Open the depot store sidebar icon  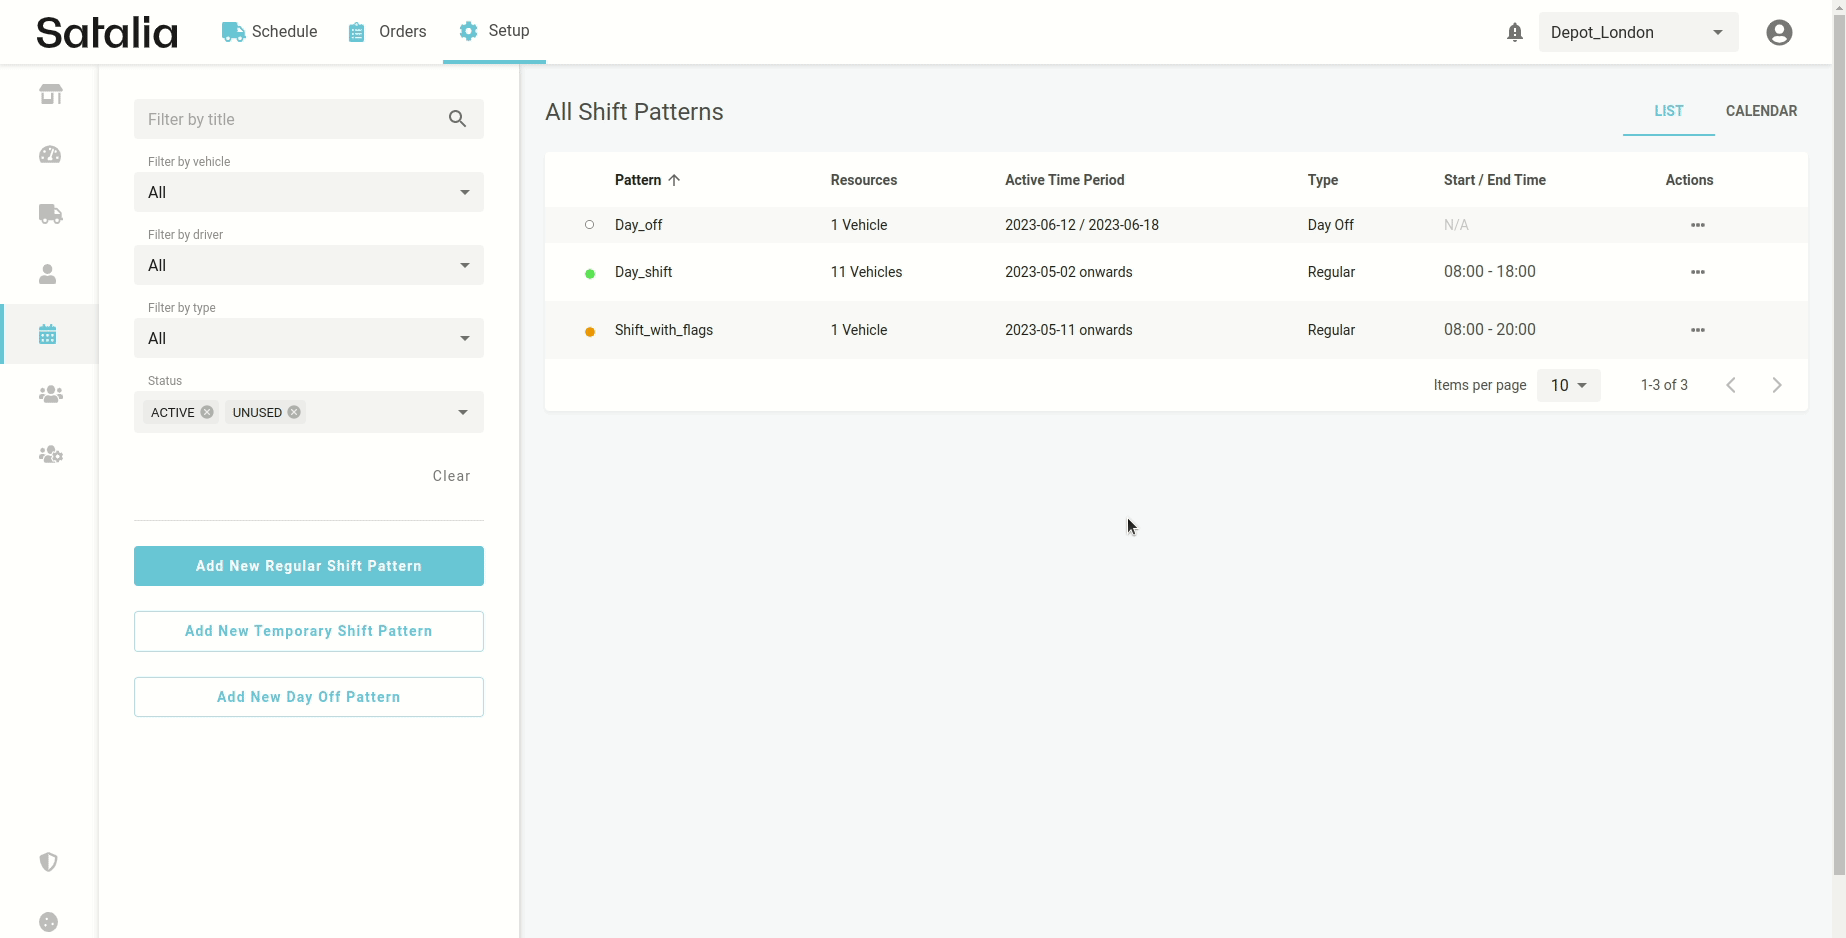tap(50, 94)
